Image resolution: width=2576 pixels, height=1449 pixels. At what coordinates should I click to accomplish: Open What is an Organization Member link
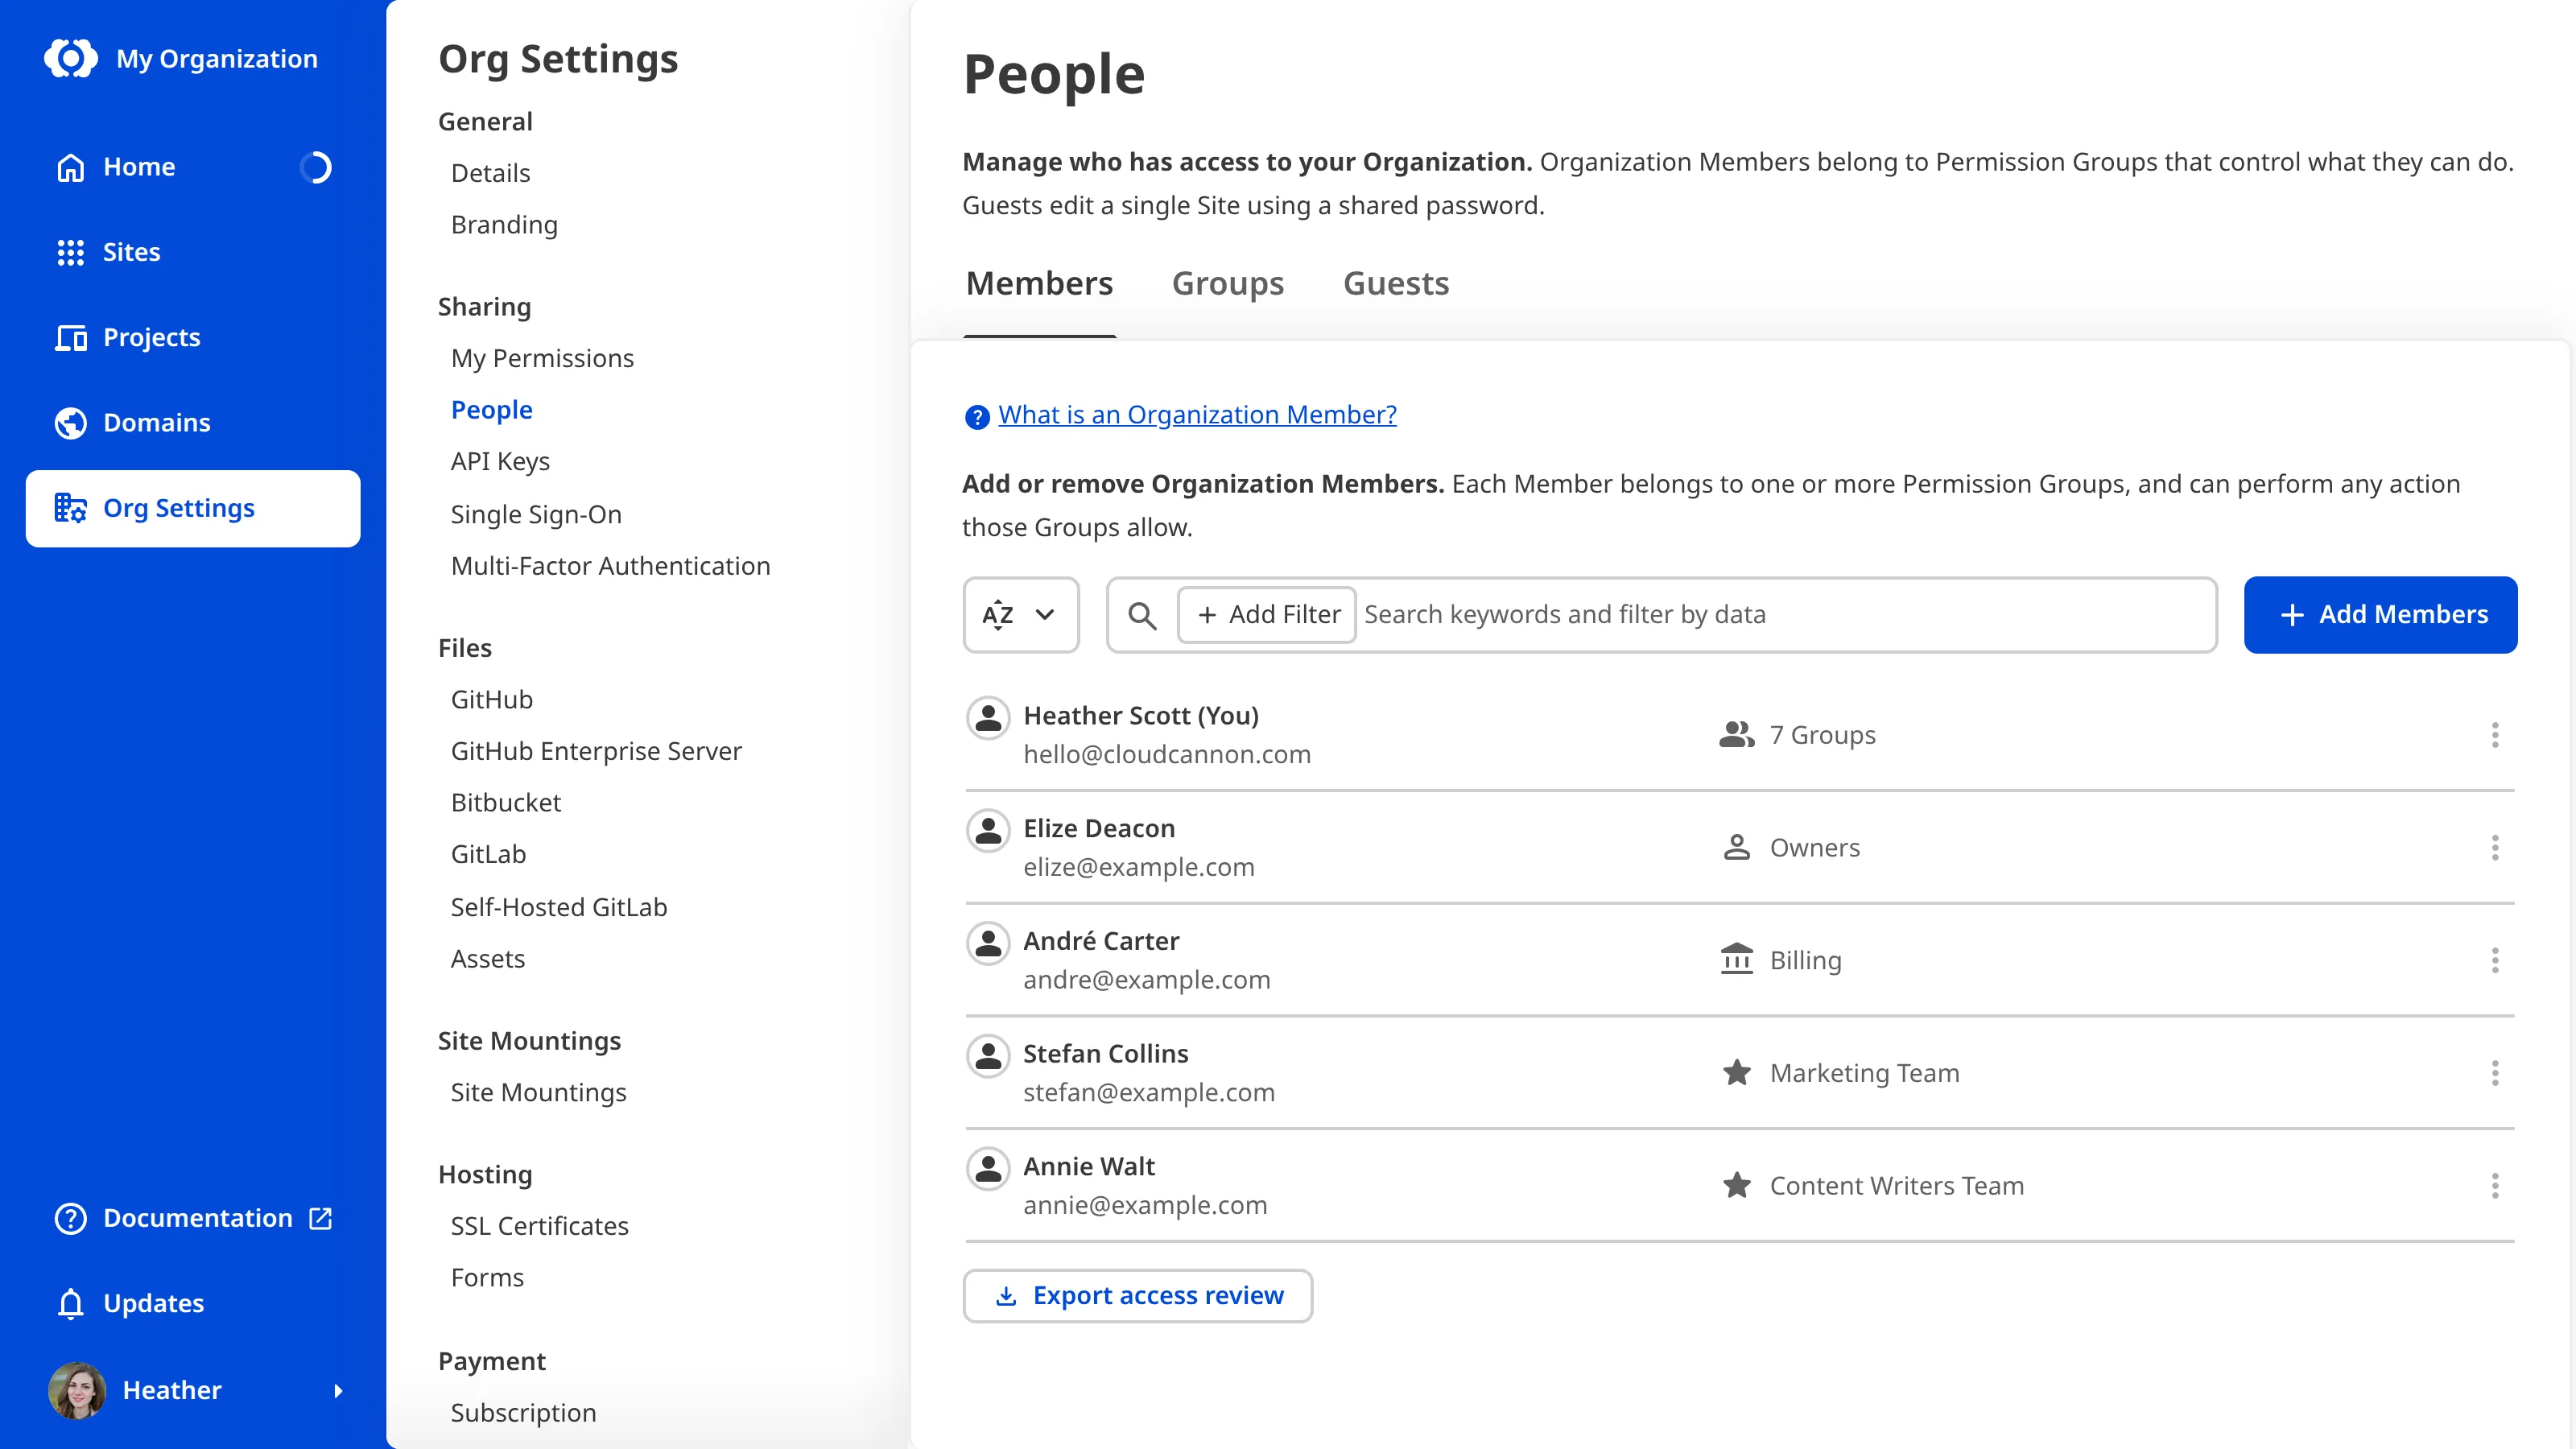tap(1197, 414)
